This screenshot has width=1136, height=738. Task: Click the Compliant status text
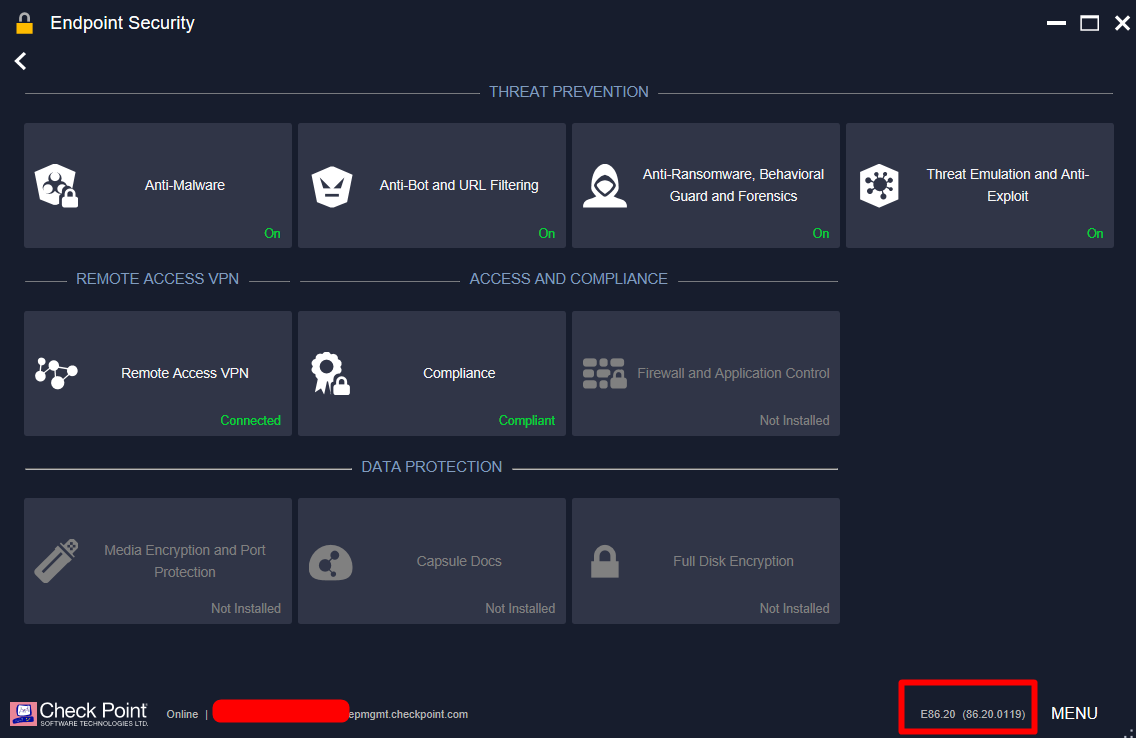(527, 421)
